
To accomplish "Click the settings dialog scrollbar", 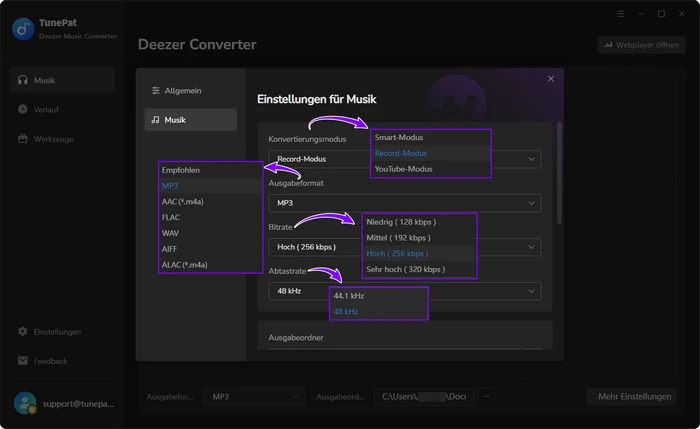I will [559, 173].
